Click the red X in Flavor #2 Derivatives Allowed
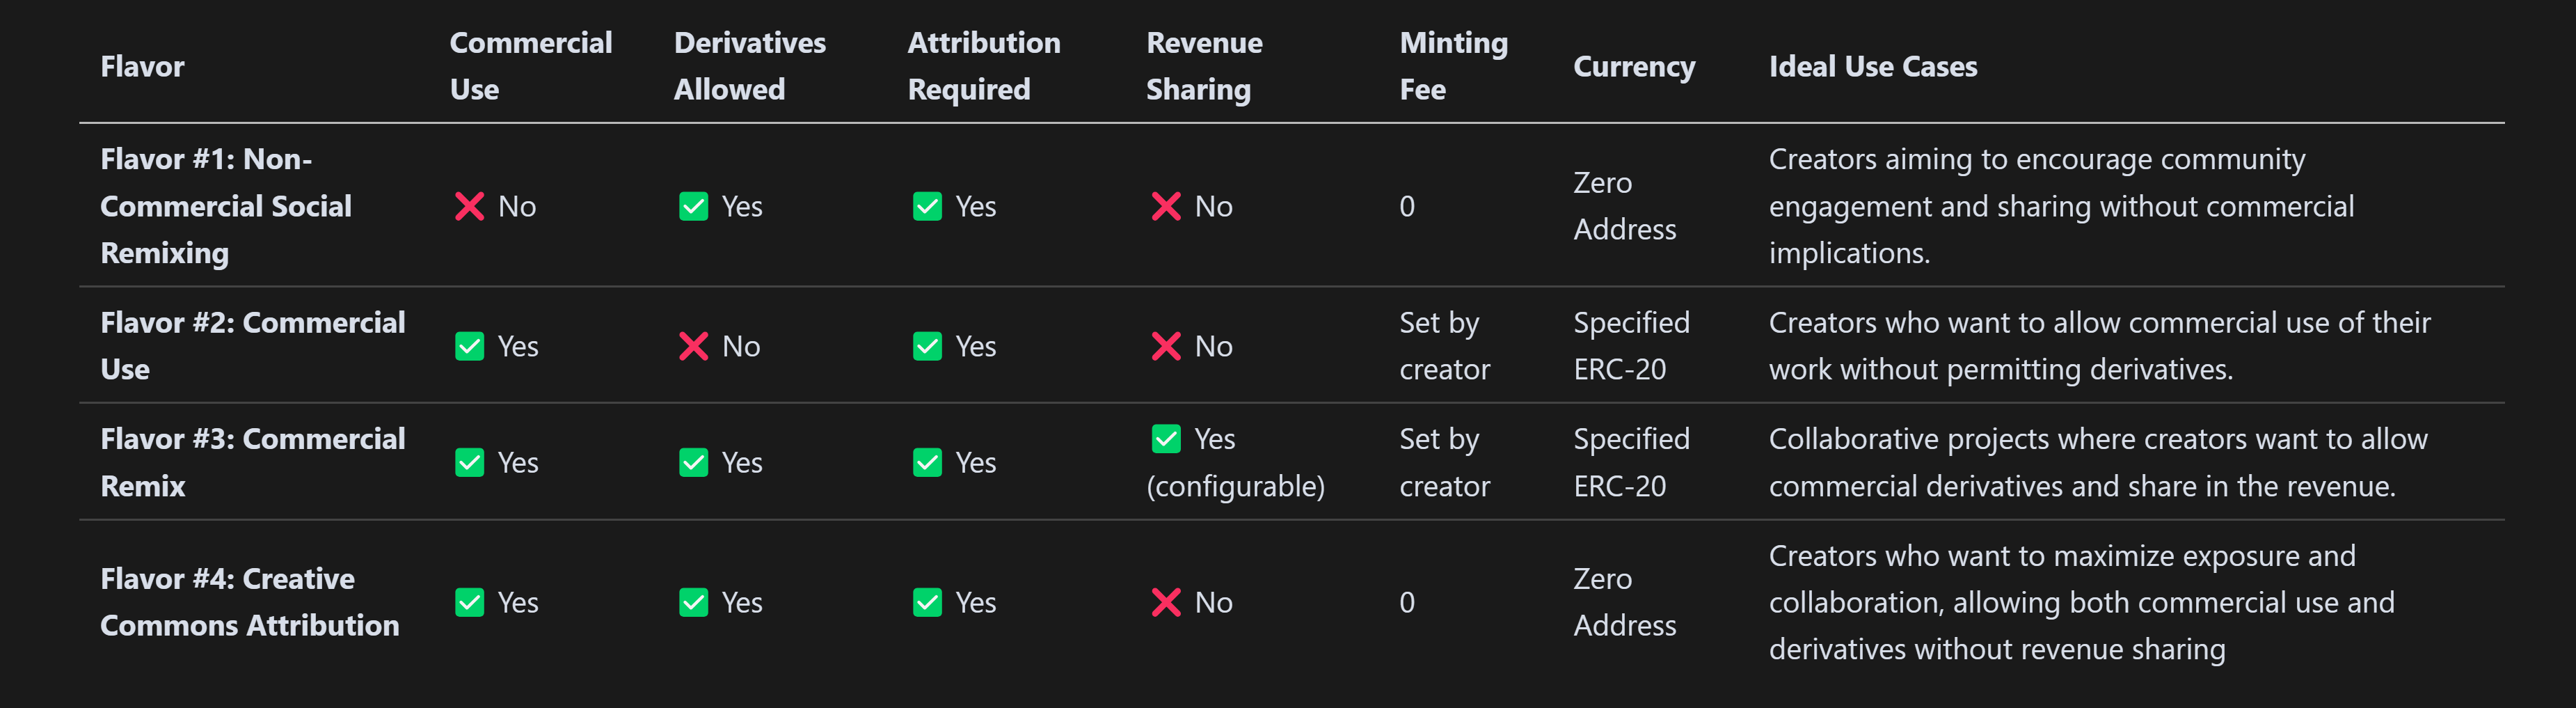 pyautogui.click(x=693, y=346)
